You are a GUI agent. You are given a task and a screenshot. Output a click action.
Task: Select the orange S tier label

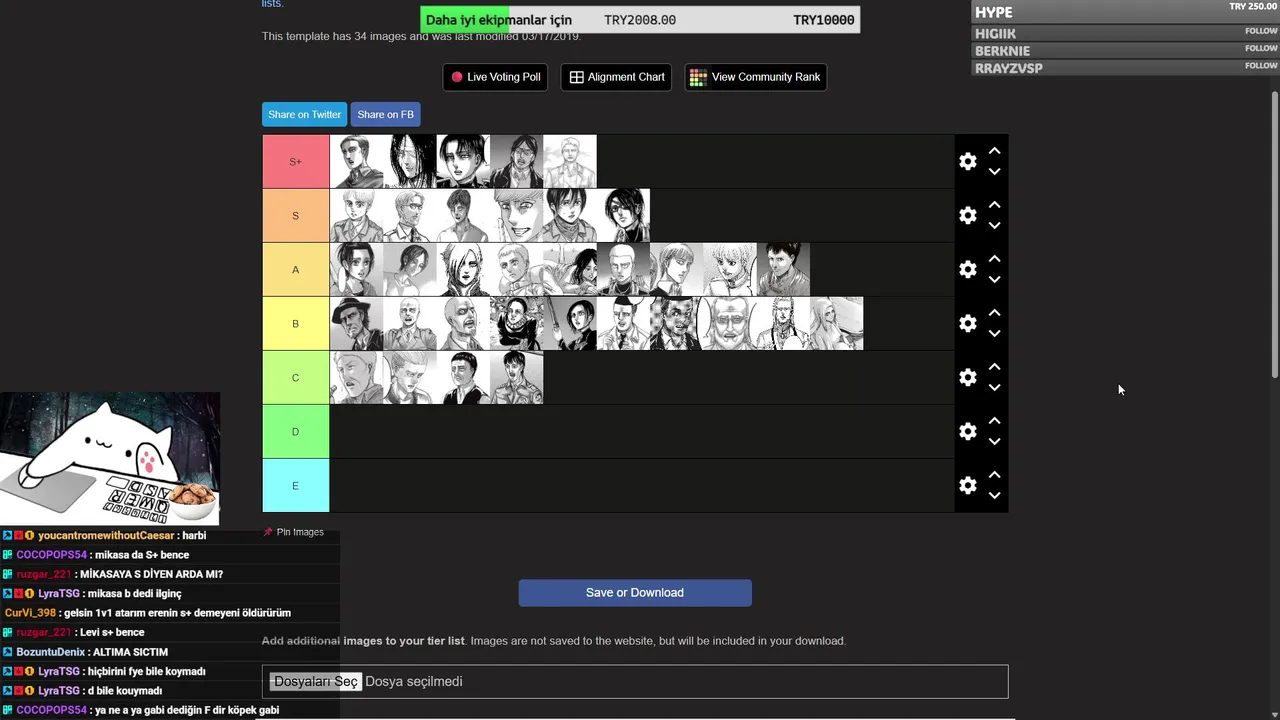coord(295,215)
